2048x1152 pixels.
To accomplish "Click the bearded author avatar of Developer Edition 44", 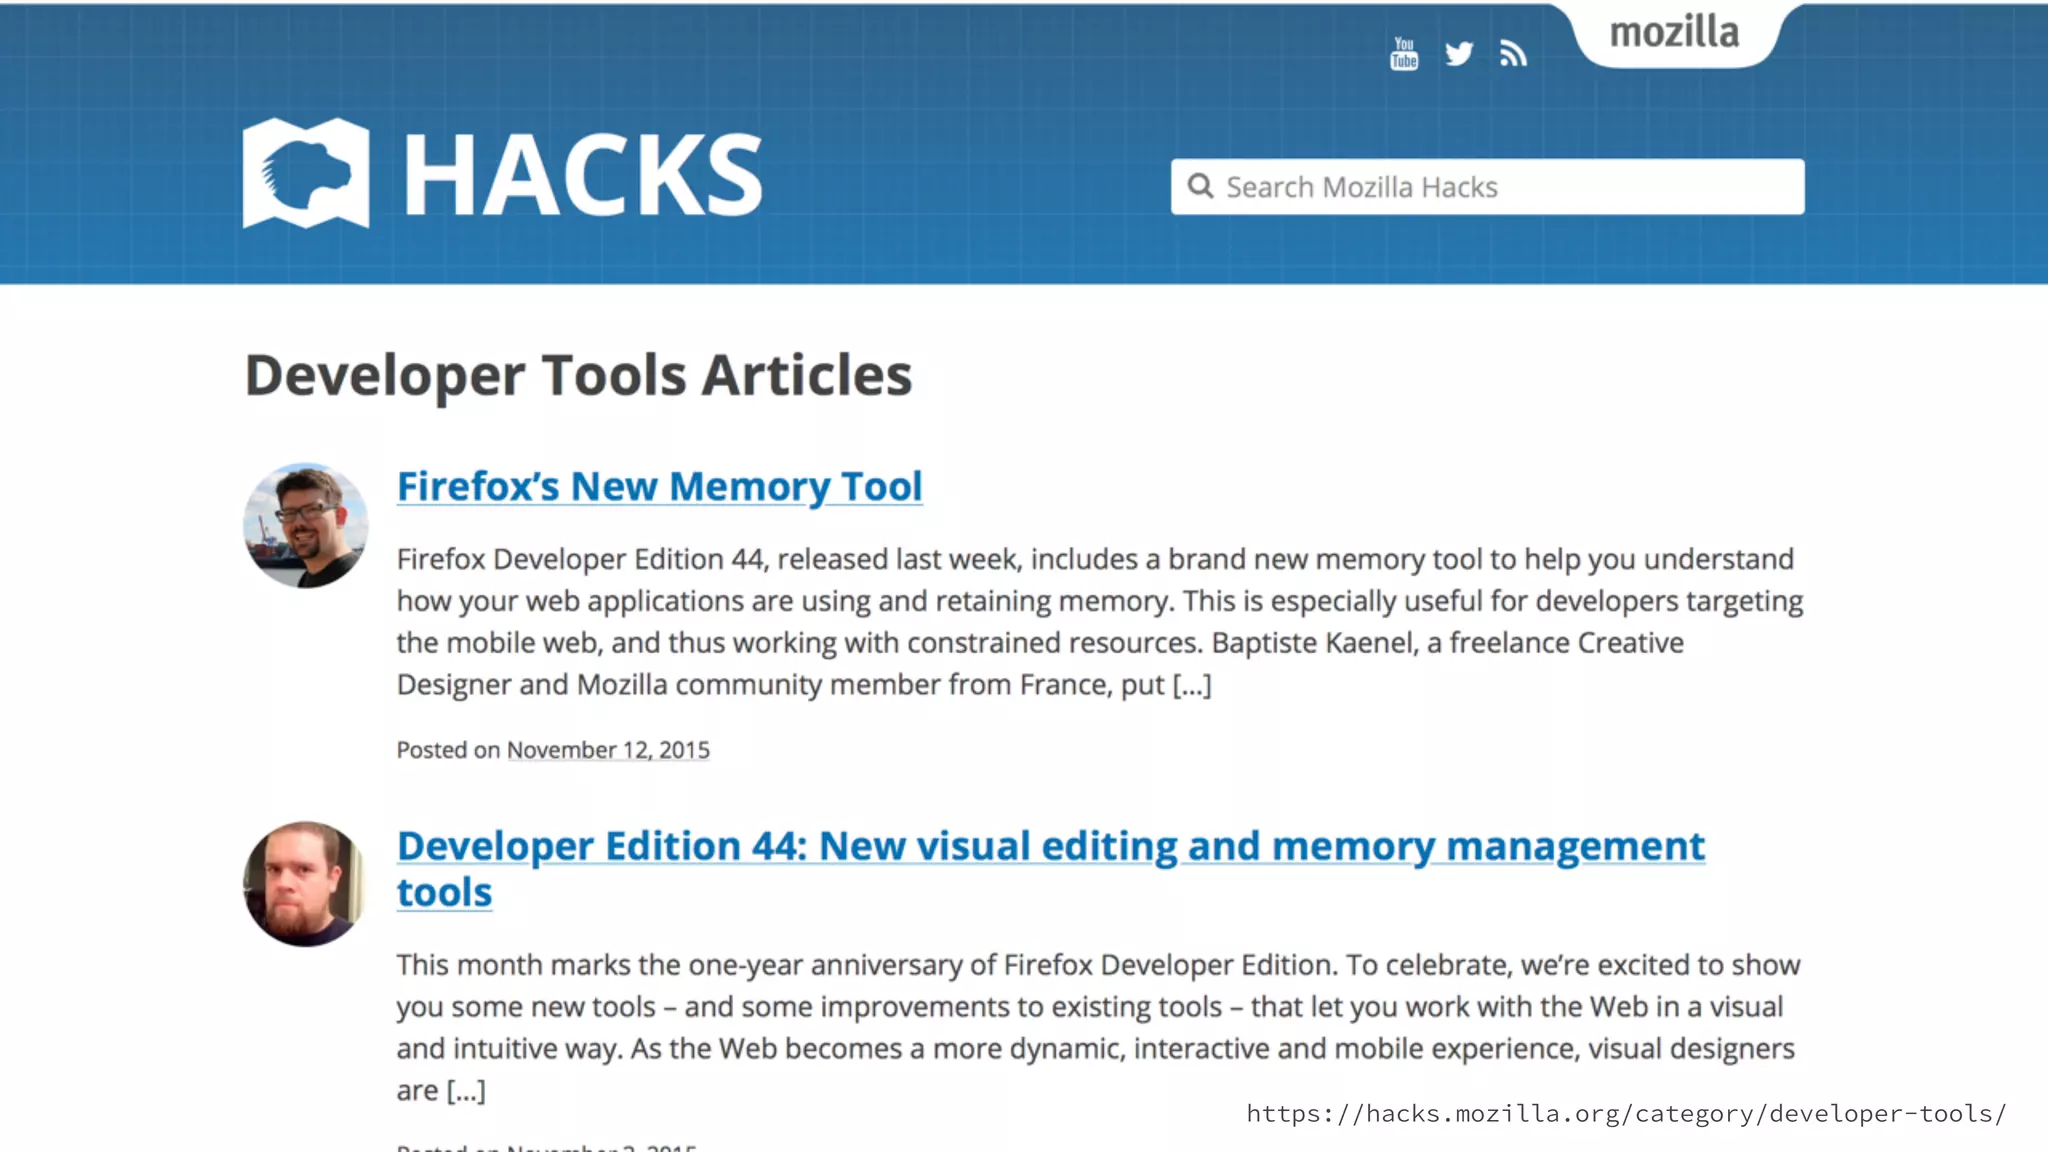I will [x=306, y=884].
